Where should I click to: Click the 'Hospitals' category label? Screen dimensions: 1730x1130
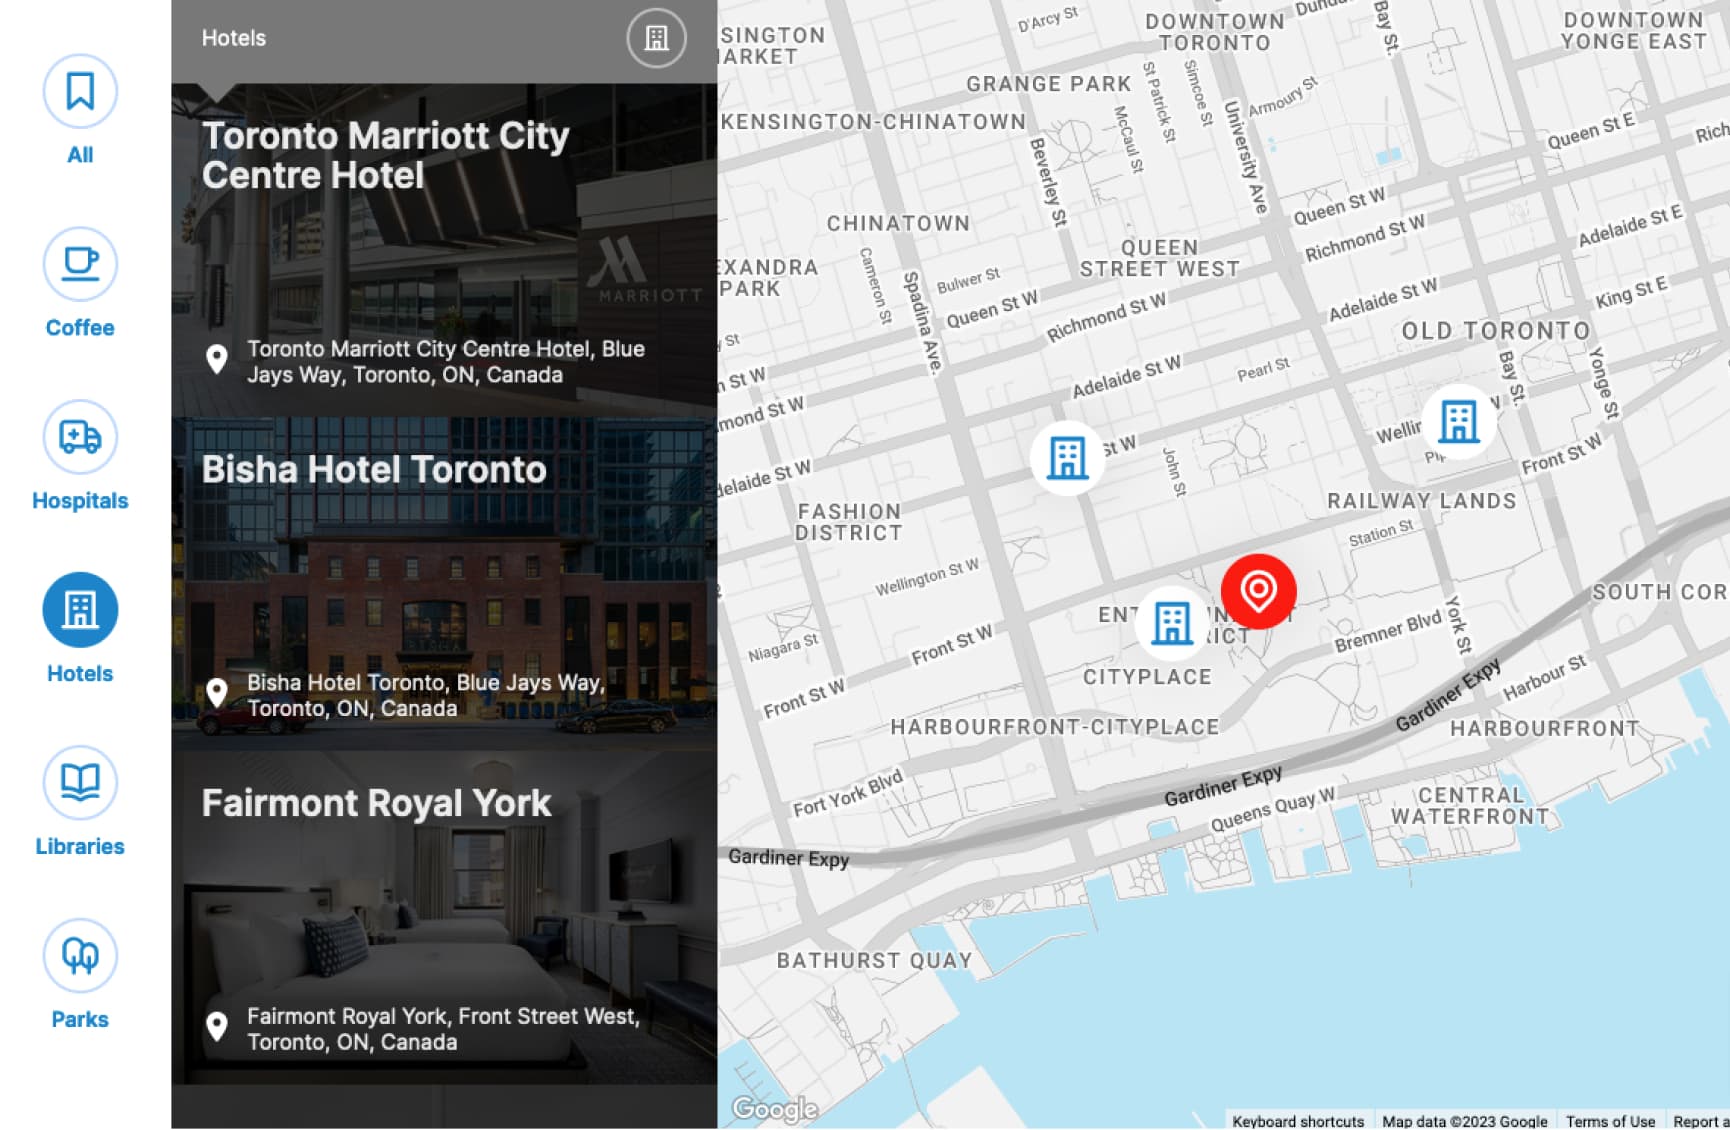(80, 501)
